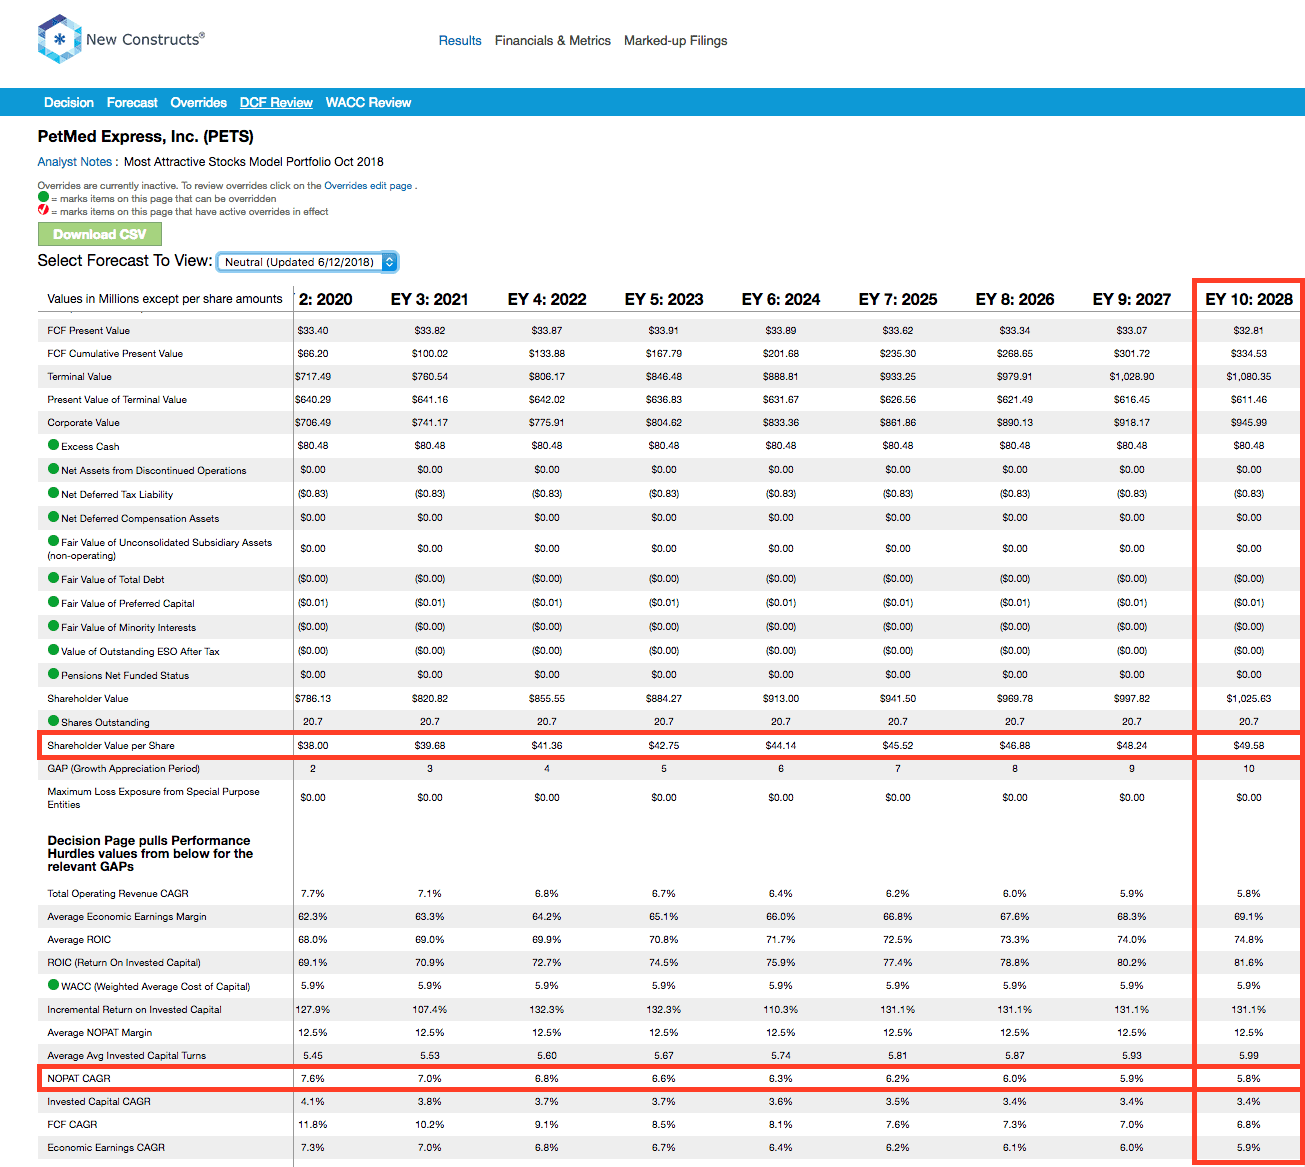Click the green legend dot for overridable items
Image resolution: width=1305 pixels, height=1167 pixels.
click(43, 198)
